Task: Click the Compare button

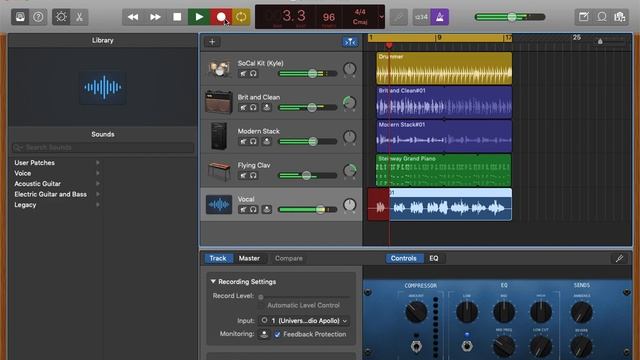Action: pos(289,258)
